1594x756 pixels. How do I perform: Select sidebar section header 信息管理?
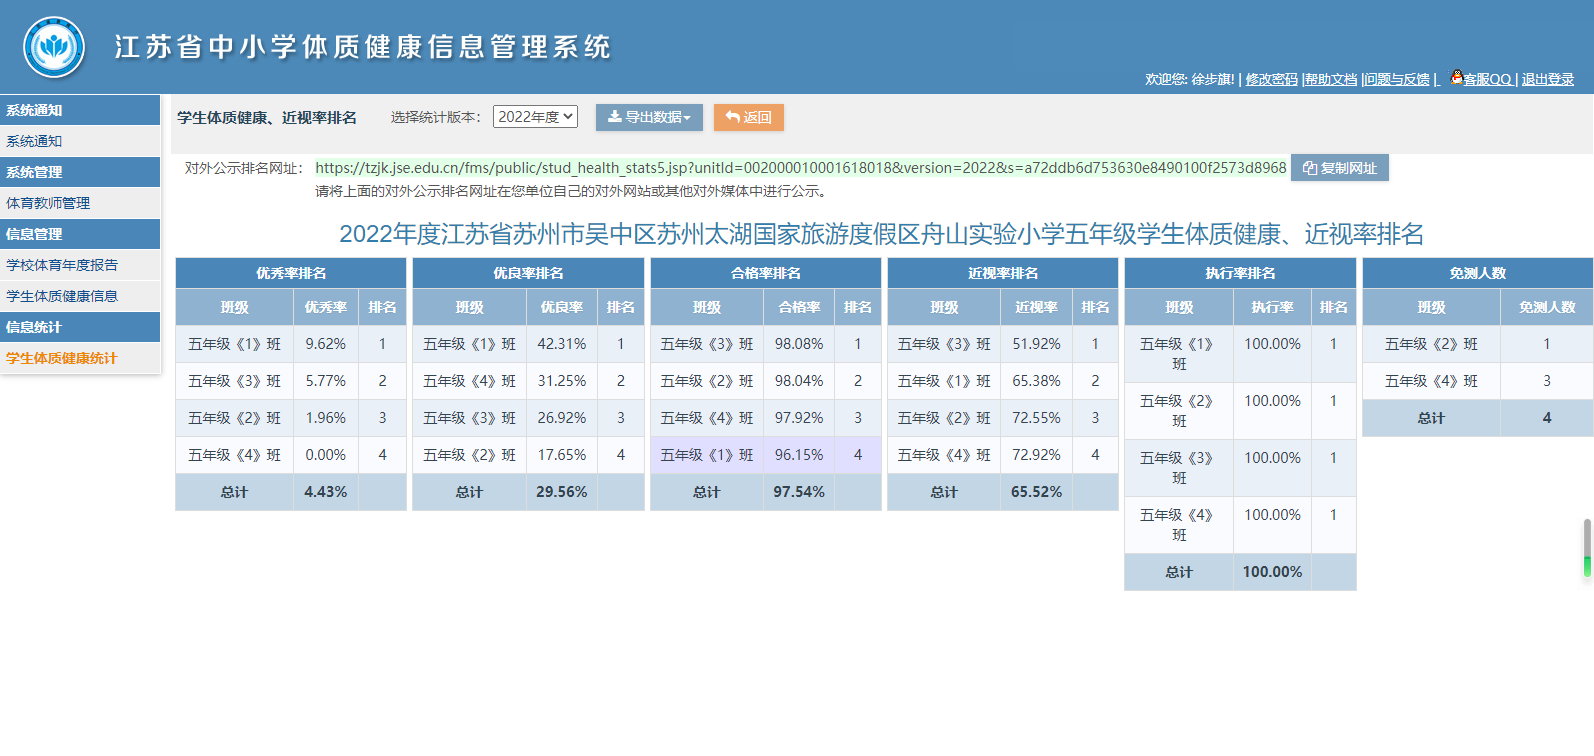80,234
